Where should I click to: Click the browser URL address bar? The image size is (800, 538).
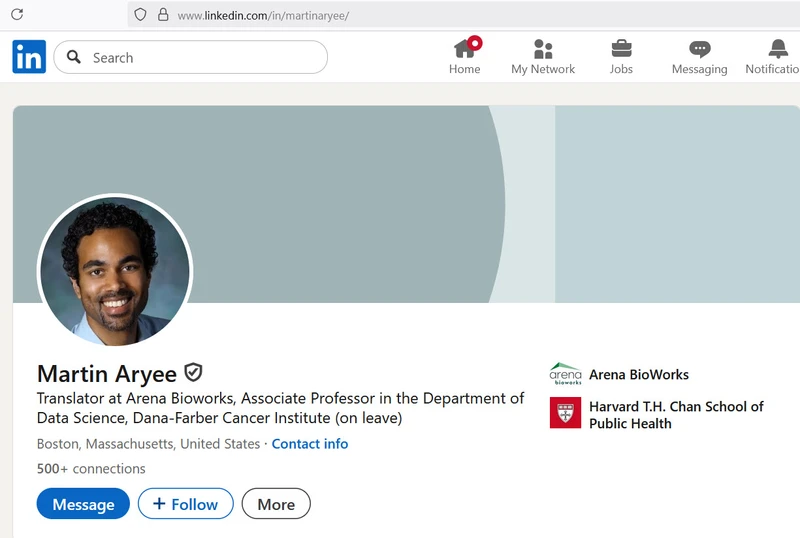coord(464,15)
